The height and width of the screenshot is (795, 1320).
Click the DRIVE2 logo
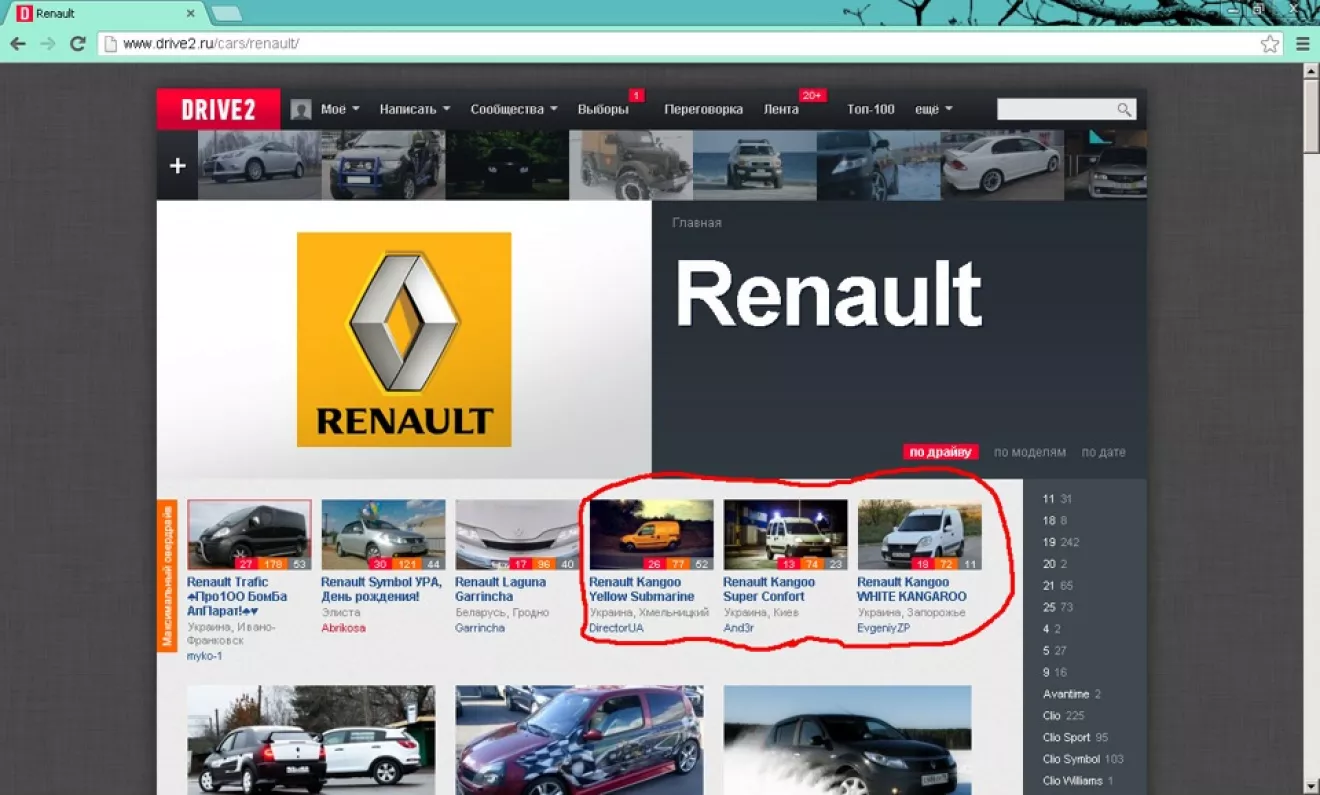click(218, 110)
